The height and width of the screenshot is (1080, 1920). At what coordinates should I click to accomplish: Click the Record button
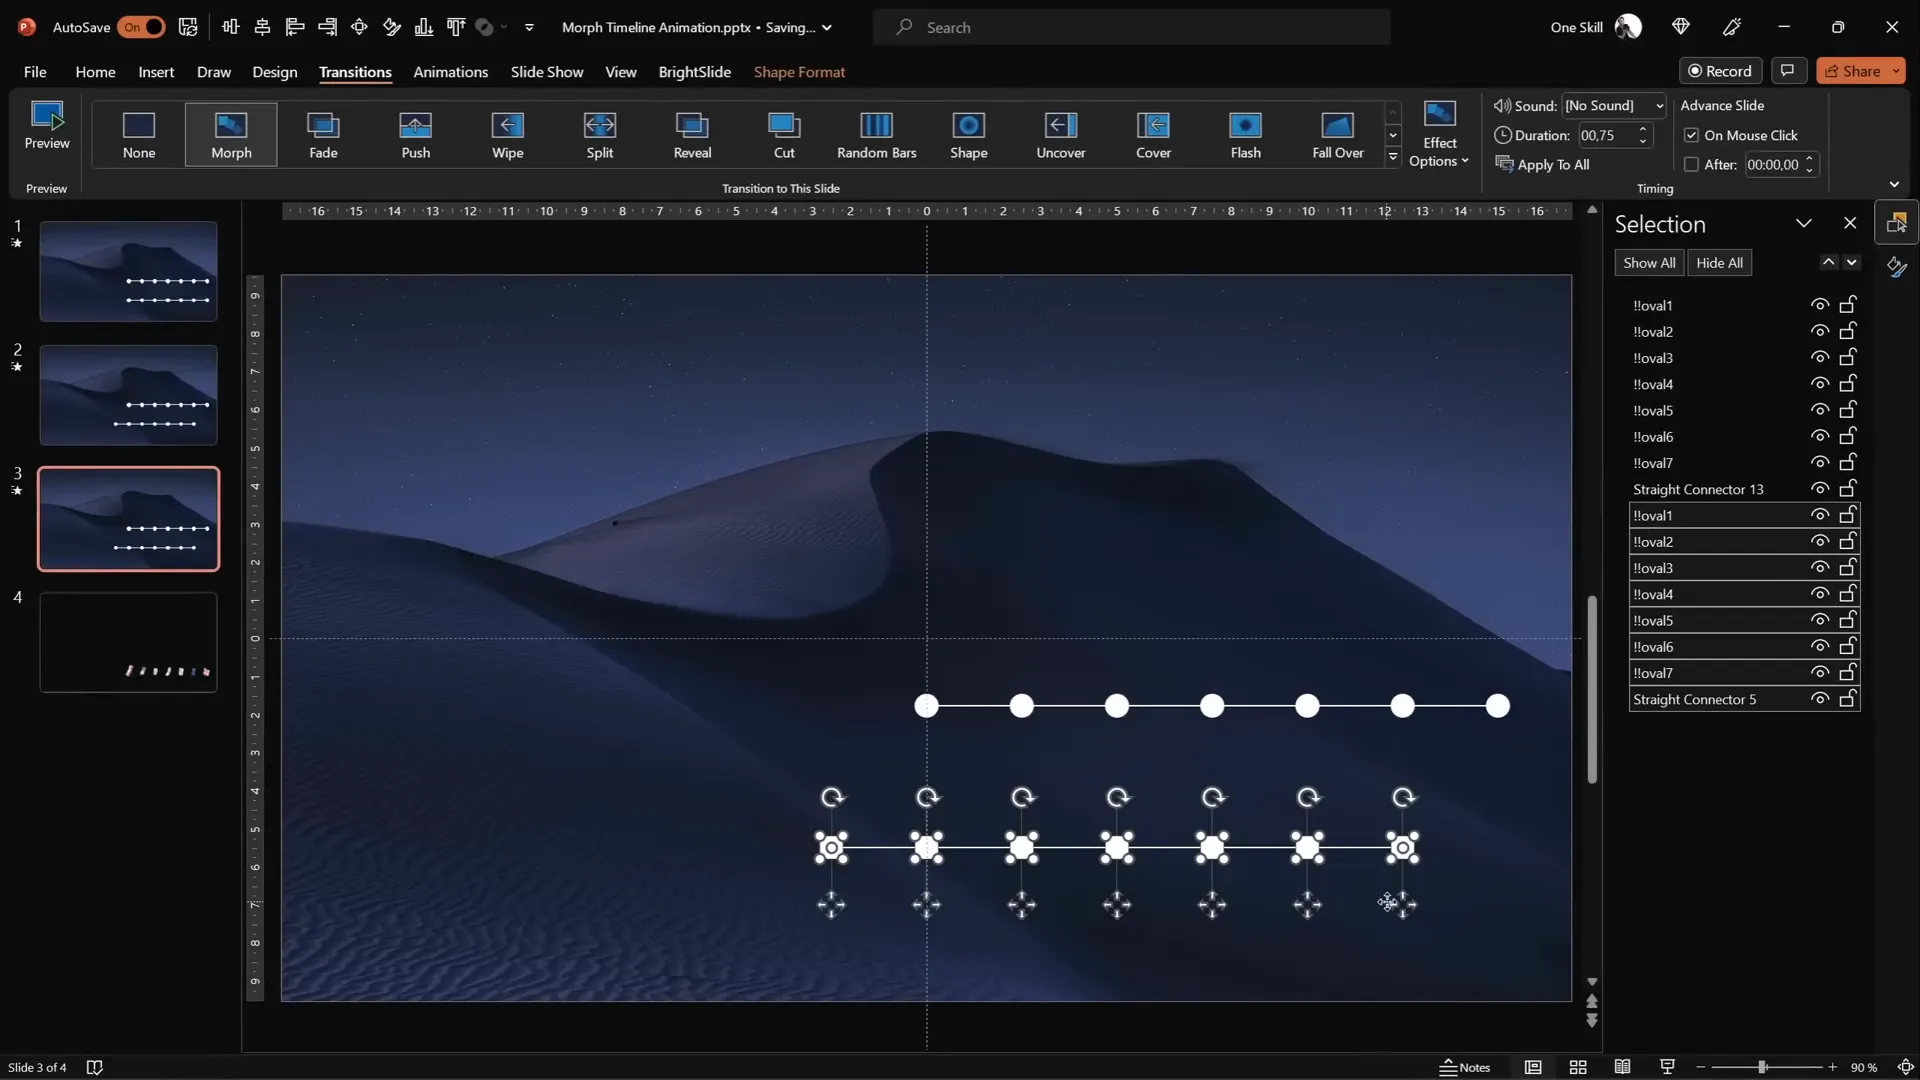pos(1721,70)
